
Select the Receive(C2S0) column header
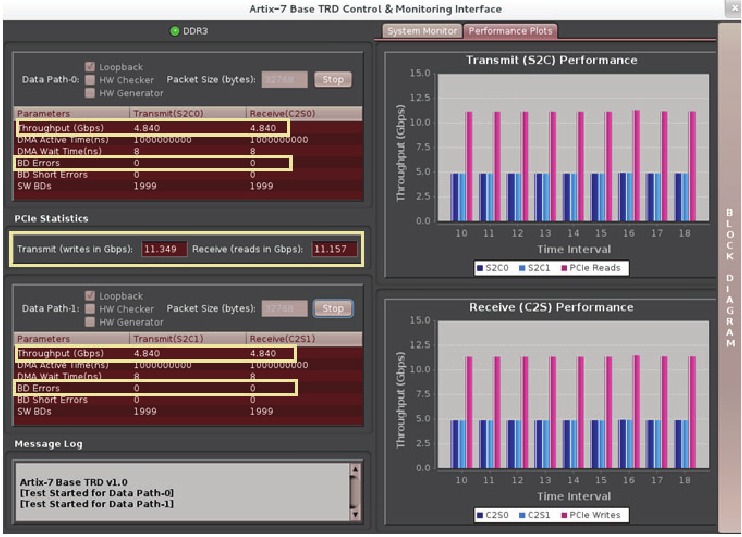pos(304,114)
